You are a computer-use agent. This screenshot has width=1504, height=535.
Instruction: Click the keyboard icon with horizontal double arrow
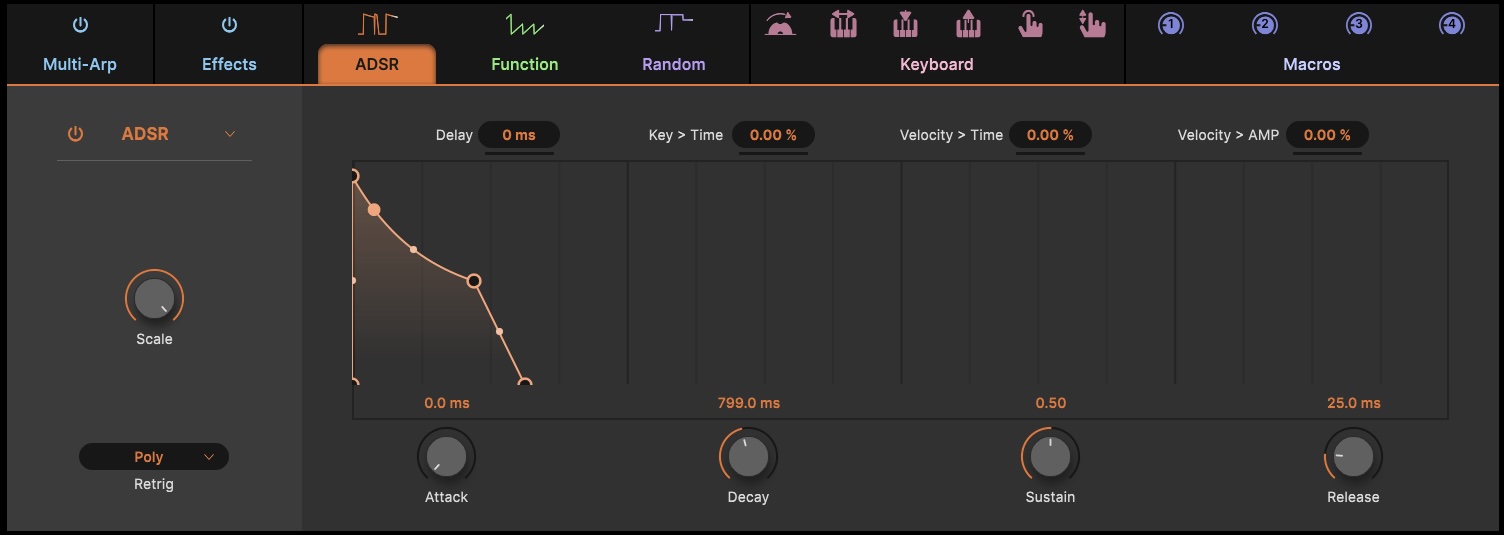coord(843,23)
